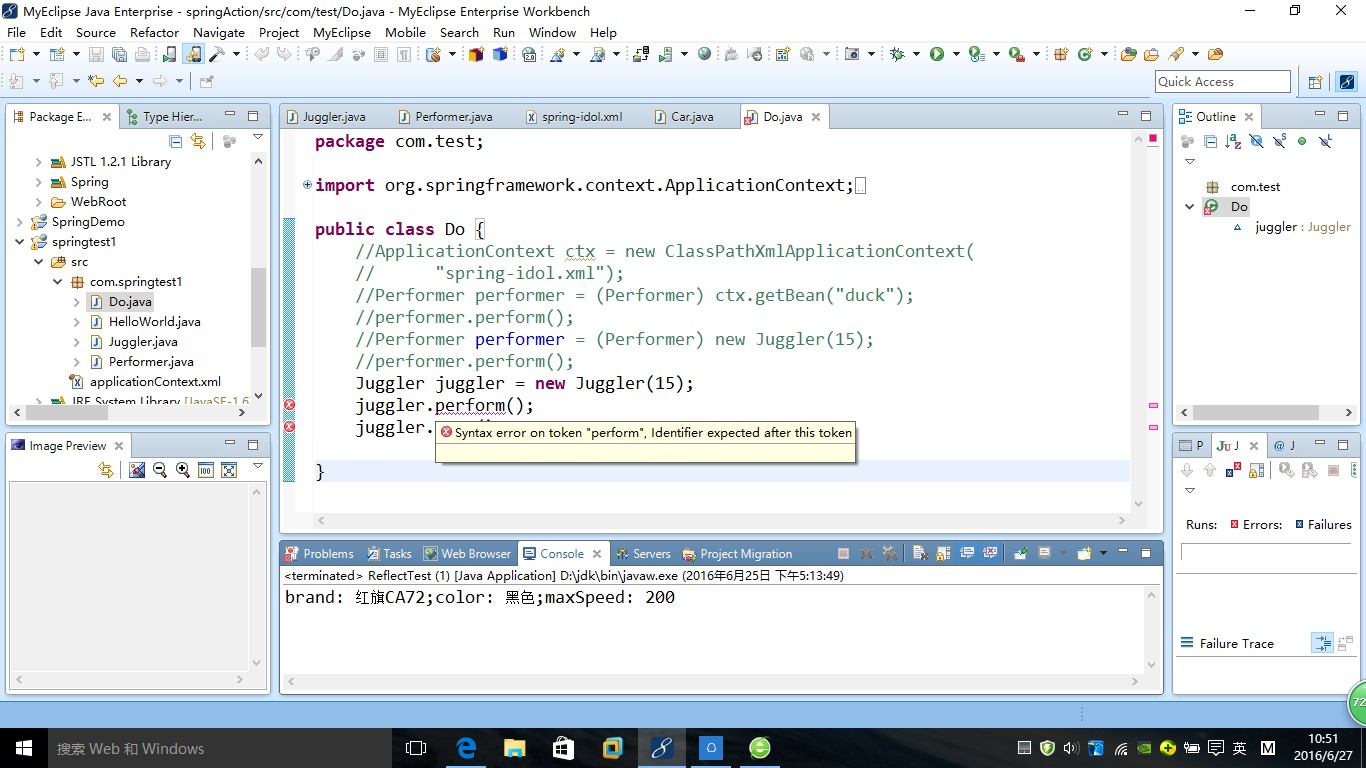Image resolution: width=1366 pixels, height=768 pixels.
Task: Select the juggler field in Outline
Action: pos(1290,226)
